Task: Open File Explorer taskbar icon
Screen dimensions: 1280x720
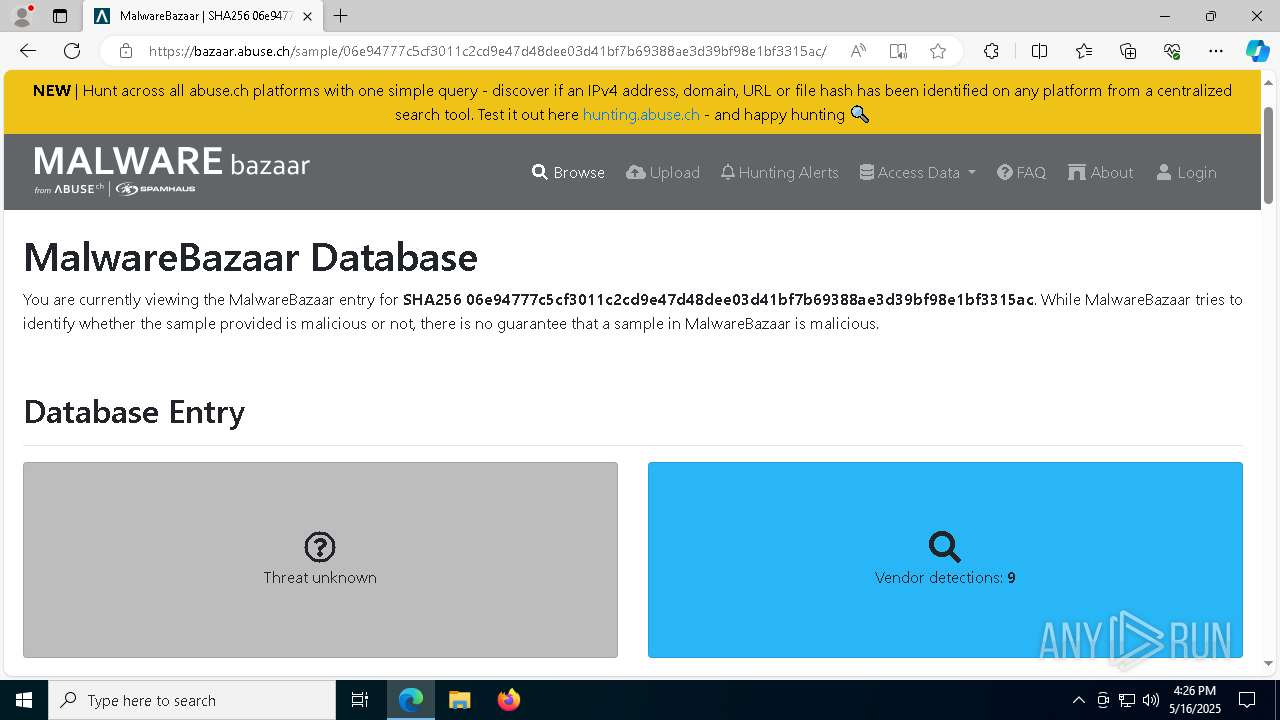Action: coord(459,700)
